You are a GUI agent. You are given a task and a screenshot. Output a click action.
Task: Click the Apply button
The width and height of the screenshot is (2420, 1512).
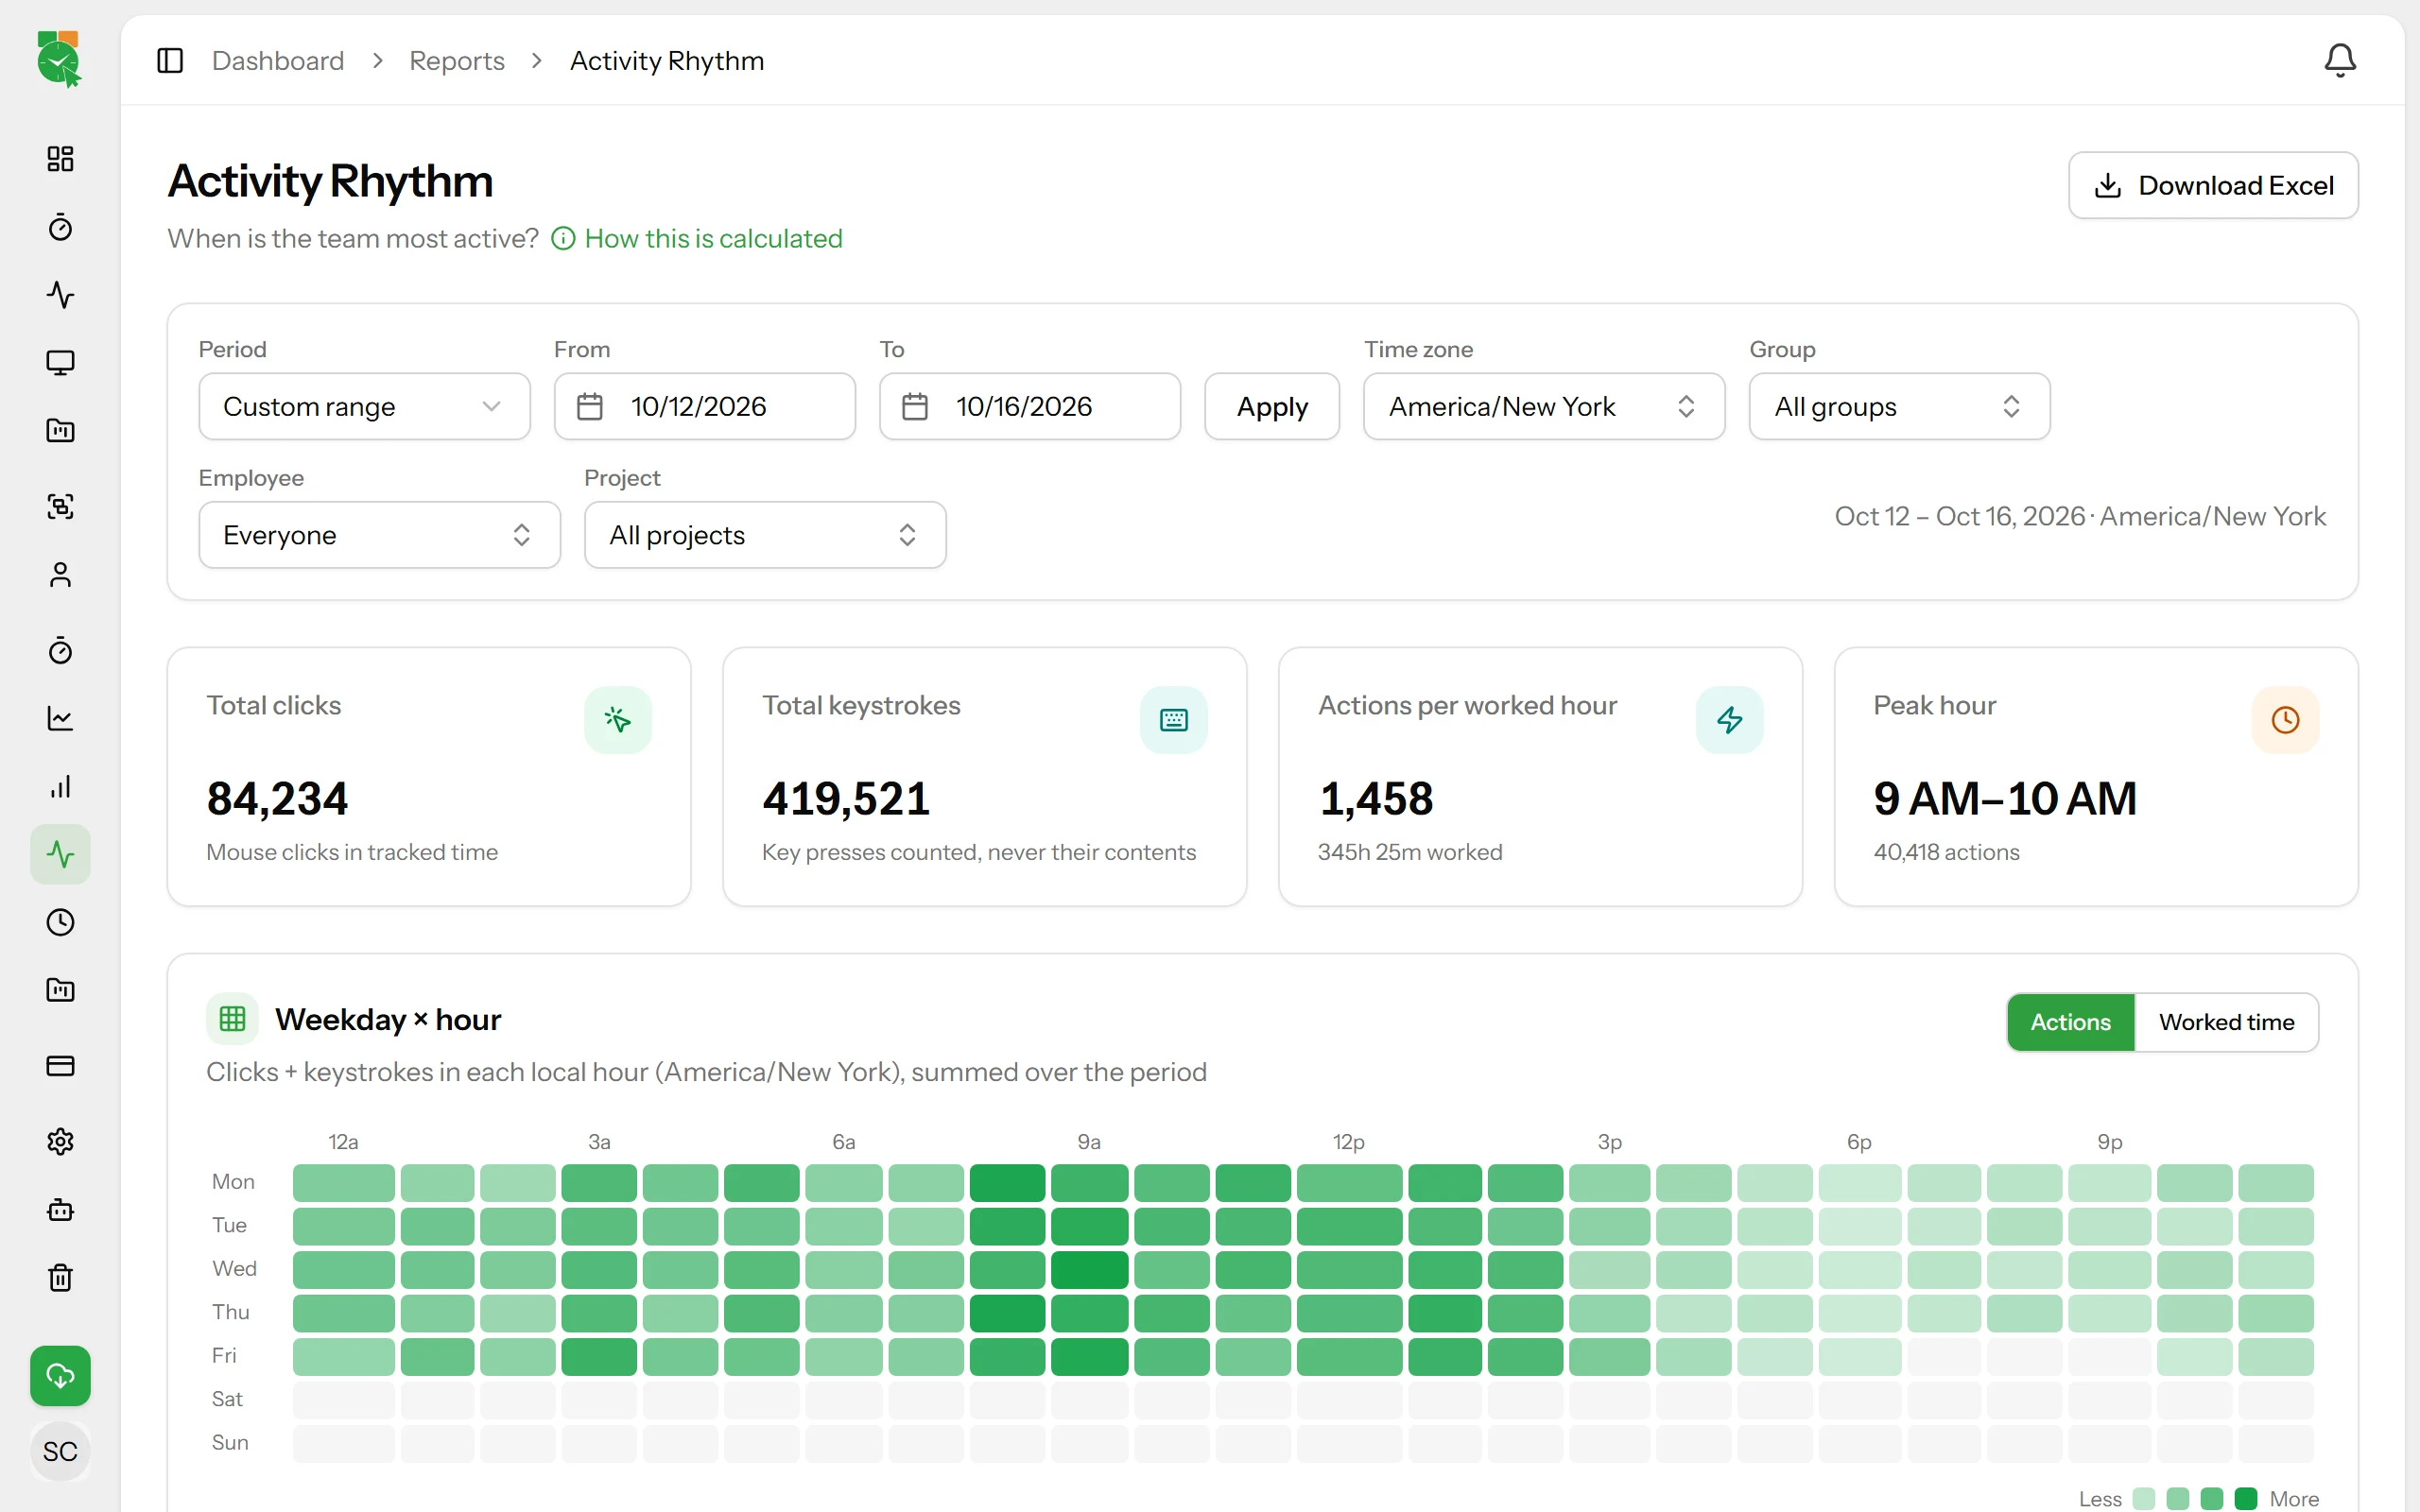click(1272, 406)
